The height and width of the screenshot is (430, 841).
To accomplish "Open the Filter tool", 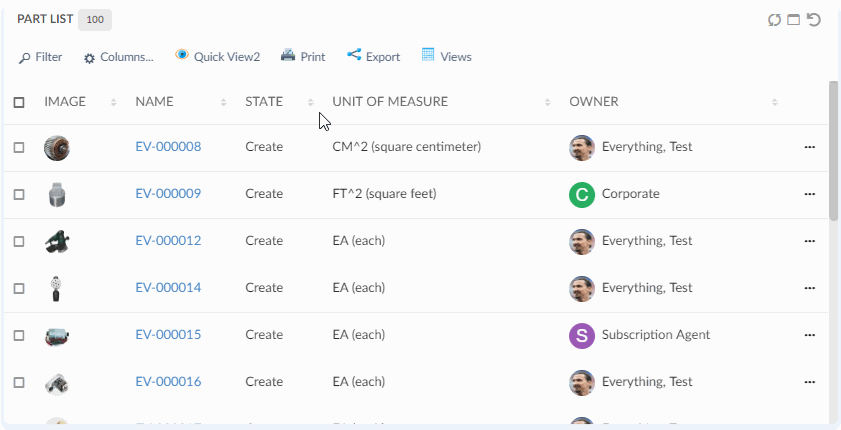I will (x=40, y=57).
